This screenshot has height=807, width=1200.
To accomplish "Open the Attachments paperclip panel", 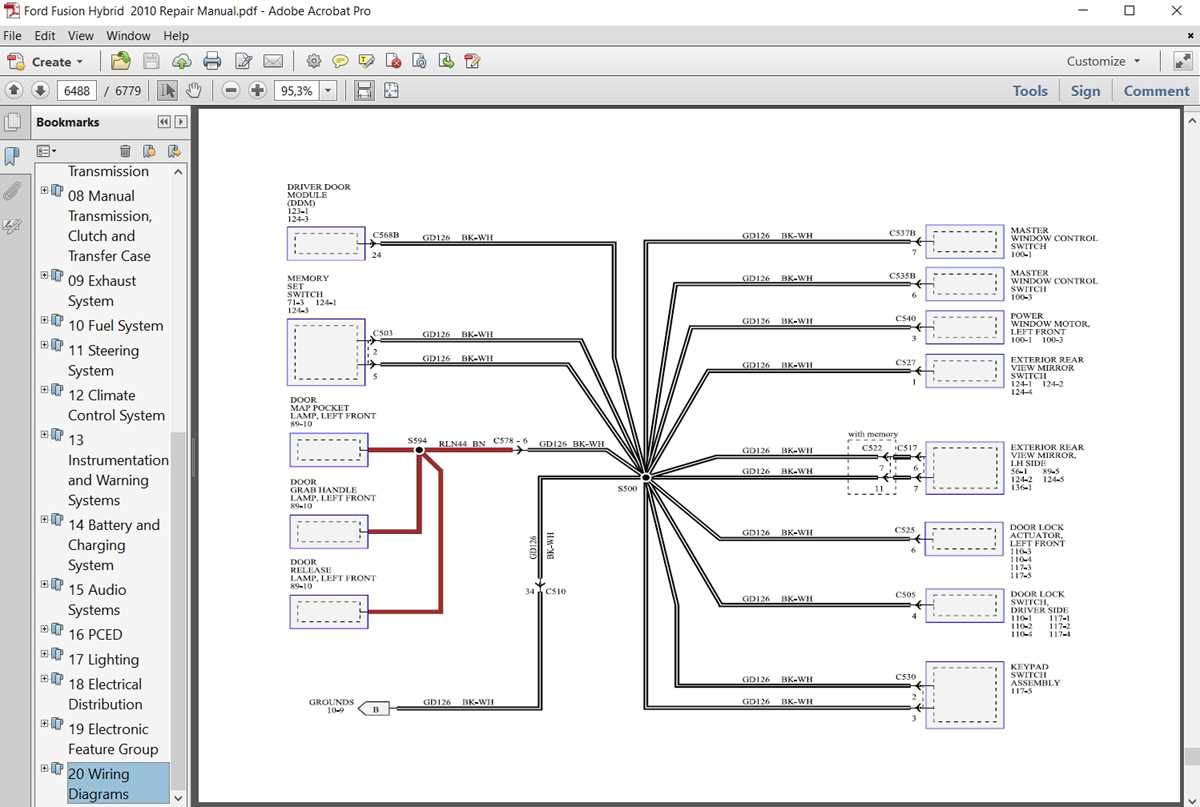I will (x=13, y=191).
